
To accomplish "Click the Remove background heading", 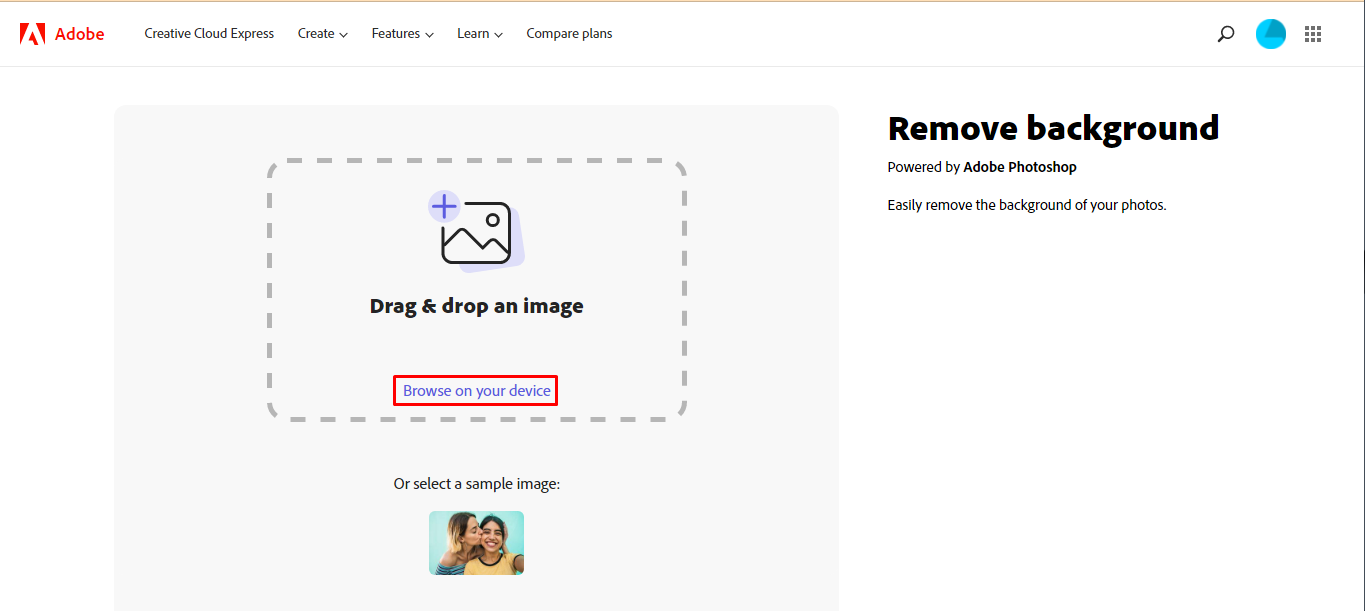I will (x=1053, y=128).
